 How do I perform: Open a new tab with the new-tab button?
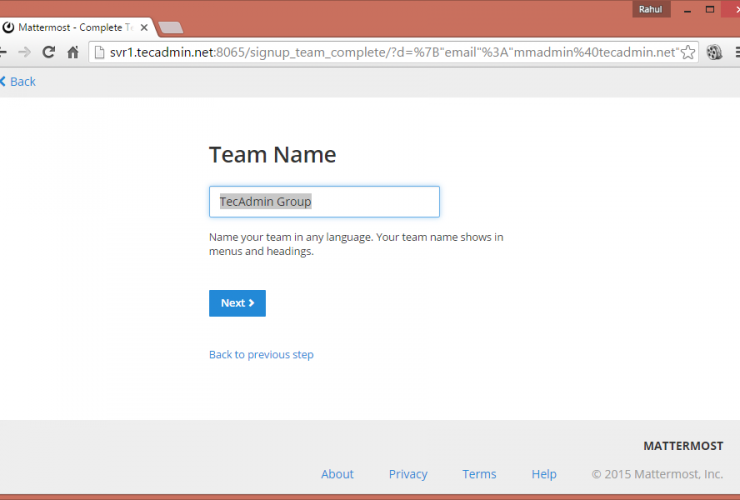[170, 27]
